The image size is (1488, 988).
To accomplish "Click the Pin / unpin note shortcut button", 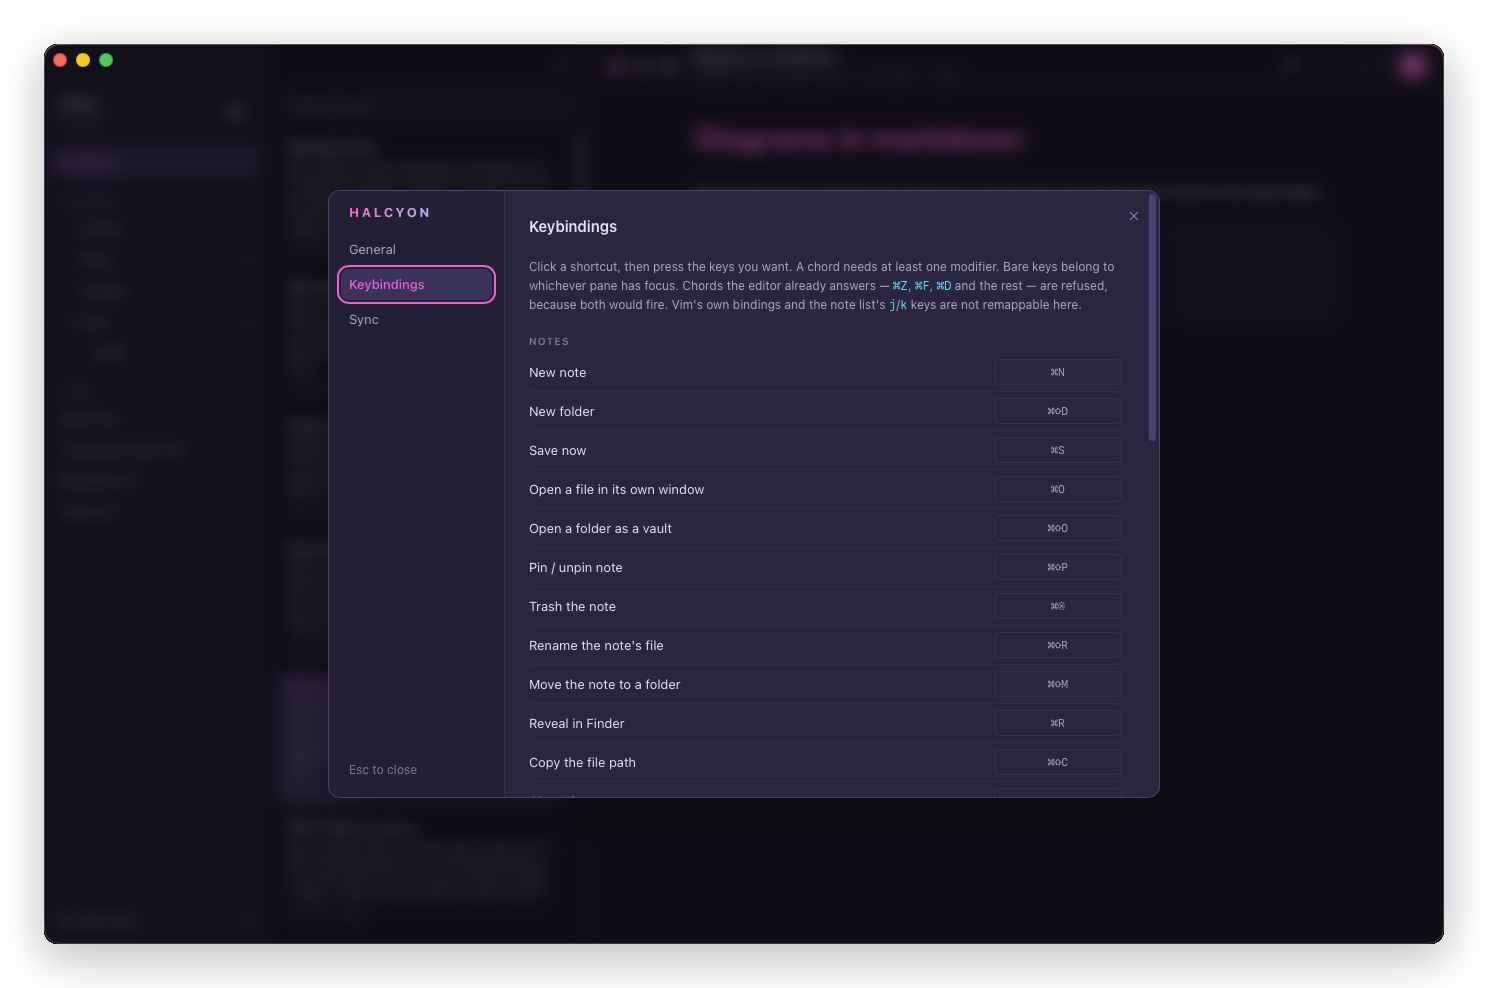I will 1057,567.
